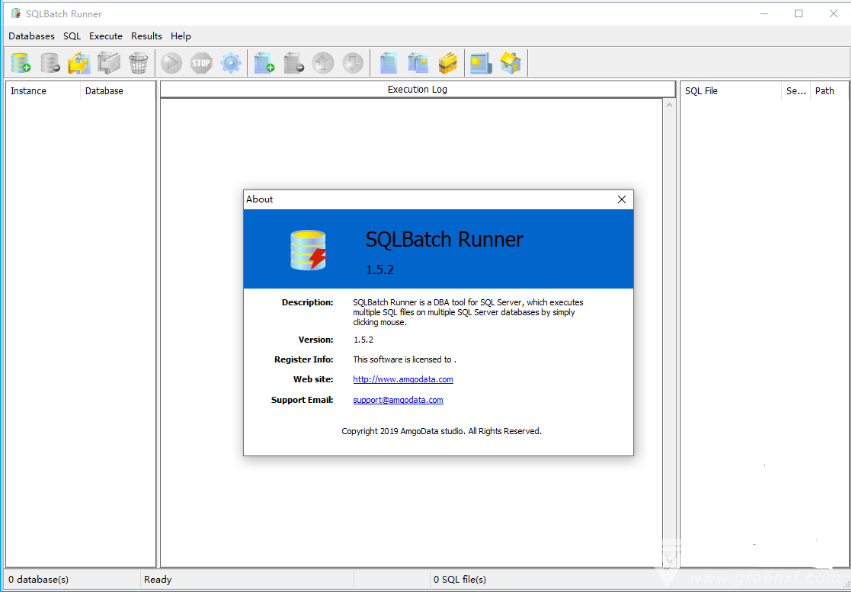Click the blue gear options icon
Image resolution: width=851 pixels, height=592 pixels.
[231, 63]
